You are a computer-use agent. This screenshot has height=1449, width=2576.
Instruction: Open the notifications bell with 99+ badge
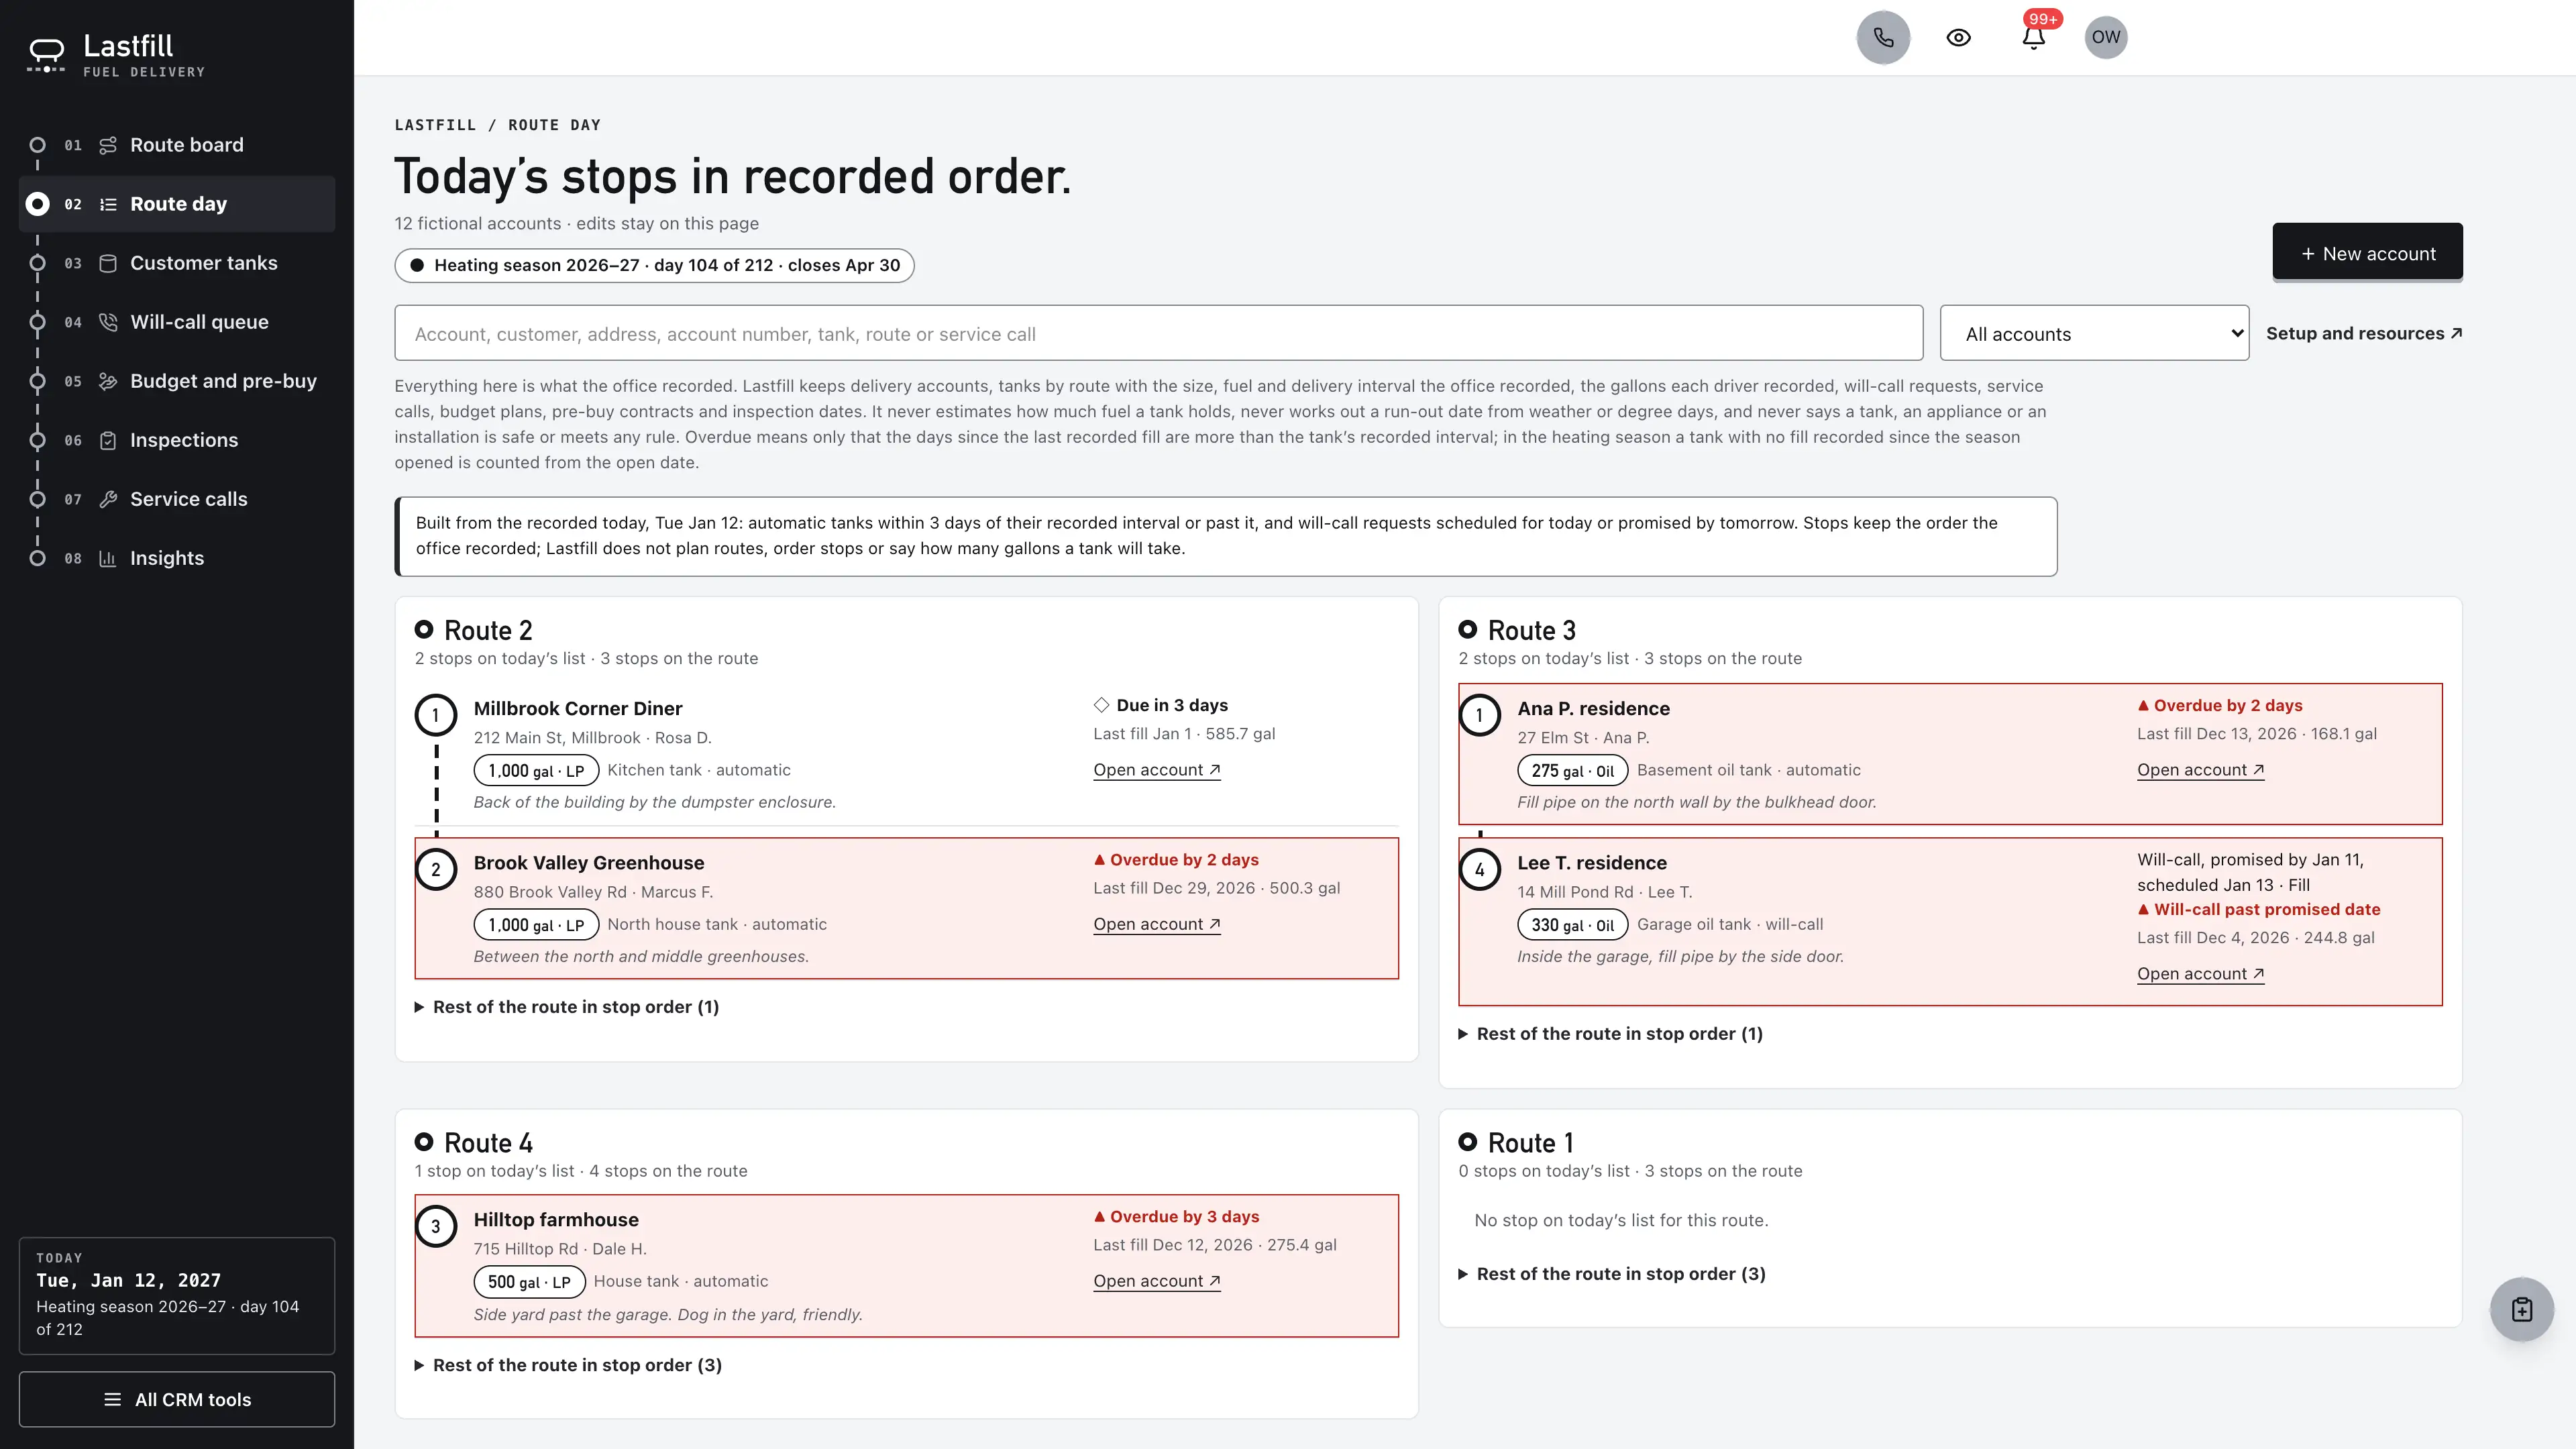point(2033,37)
